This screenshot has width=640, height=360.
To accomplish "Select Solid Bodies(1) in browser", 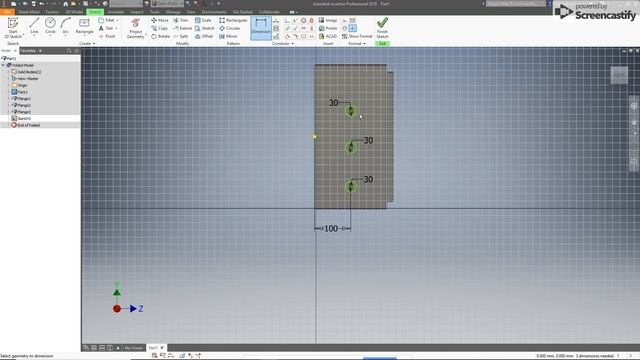I will coord(27,72).
